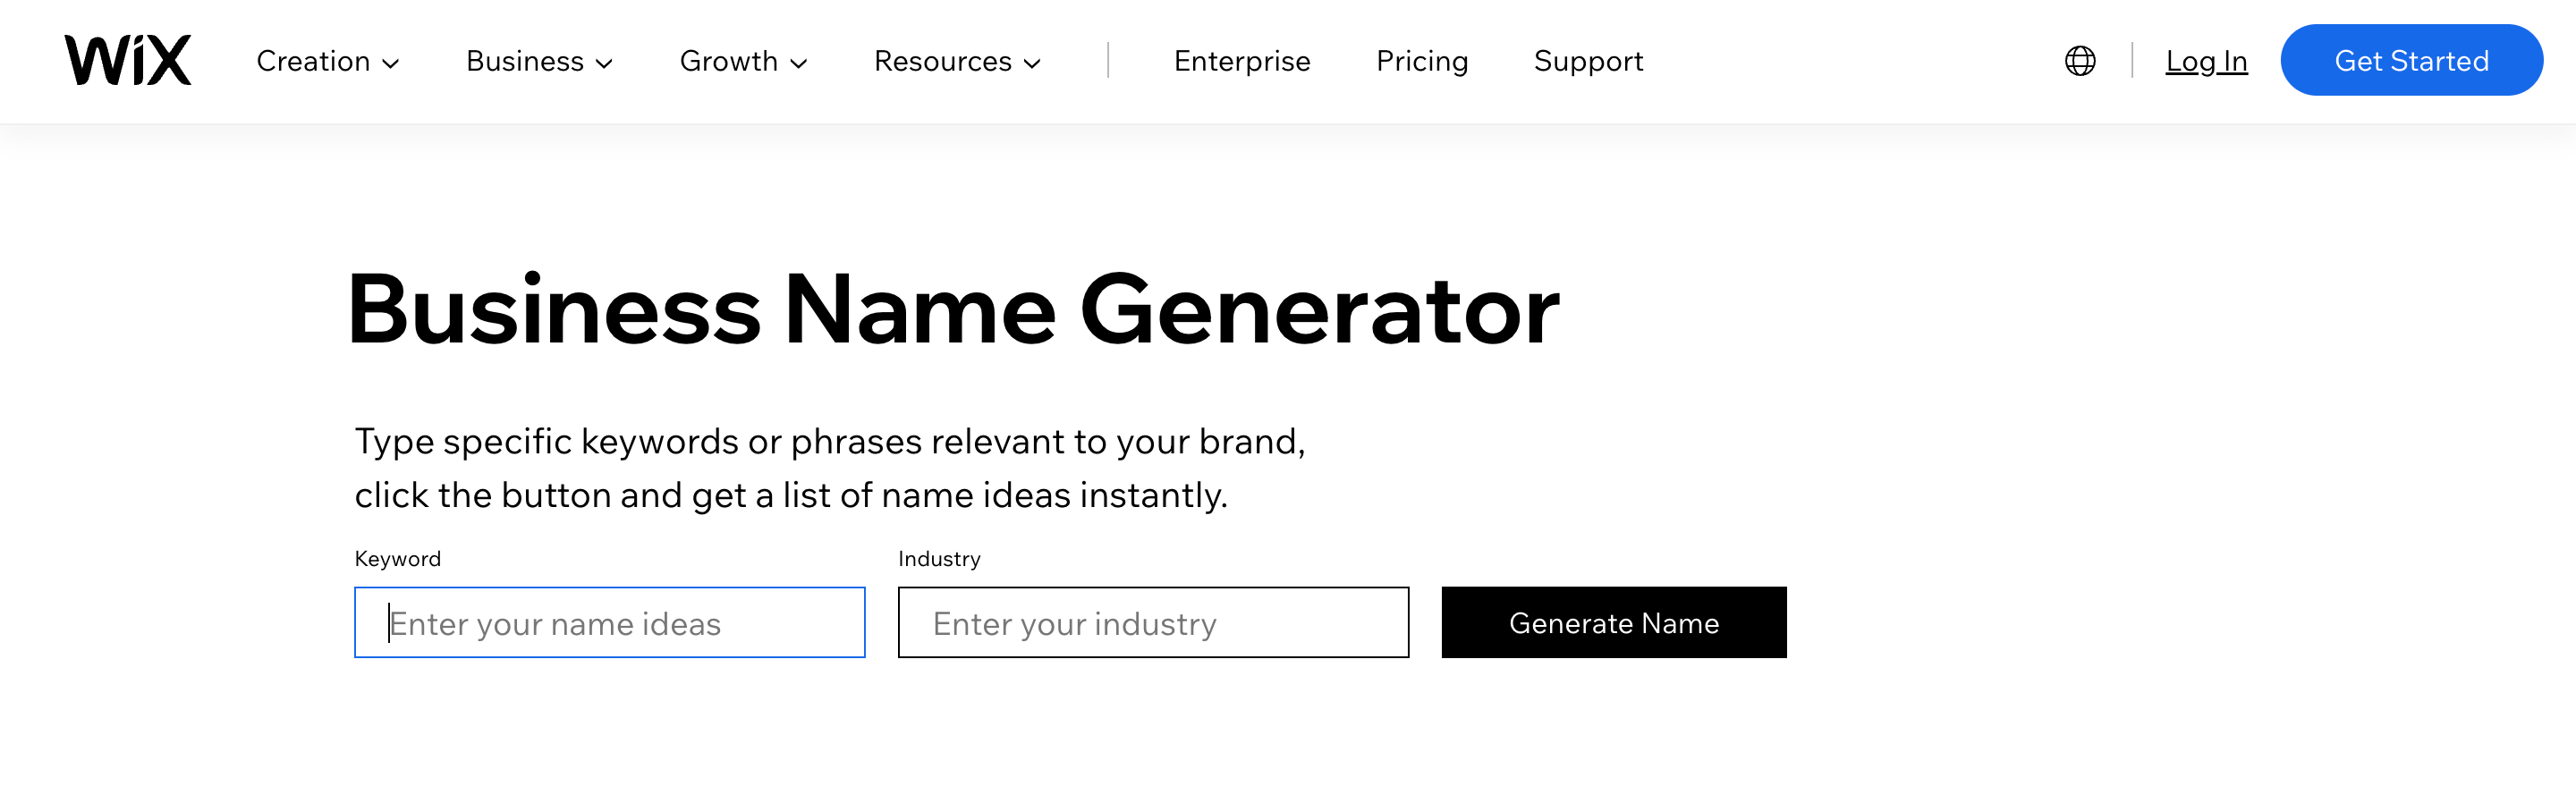The image size is (2576, 803).
Task: Visit the Support link
Action: coord(1588,61)
